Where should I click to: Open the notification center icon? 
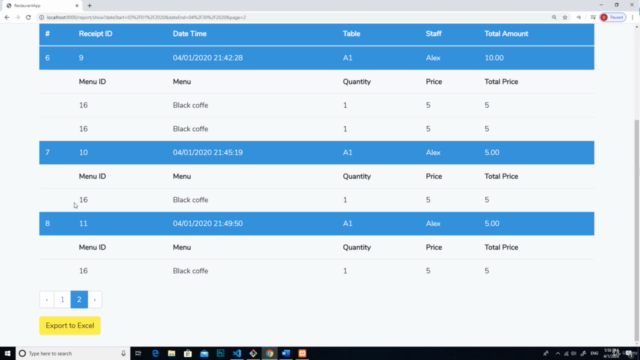coord(629,353)
